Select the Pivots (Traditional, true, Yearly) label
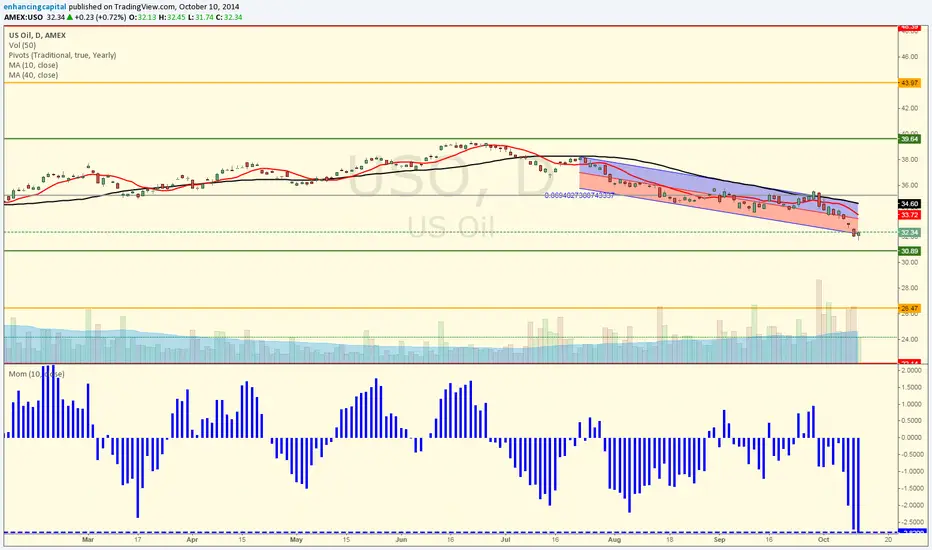The image size is (932, 550). pyautogui.click(x=62, y=55)
